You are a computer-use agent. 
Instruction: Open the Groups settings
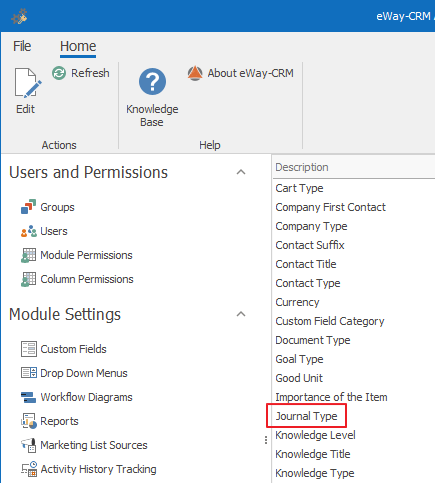click(57, 207)
